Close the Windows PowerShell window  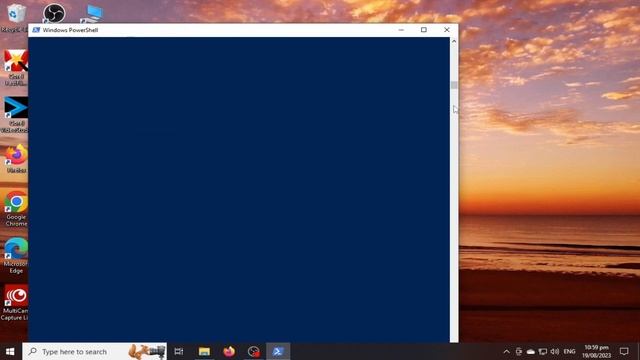pyautogui.click(x=447, y=30)
